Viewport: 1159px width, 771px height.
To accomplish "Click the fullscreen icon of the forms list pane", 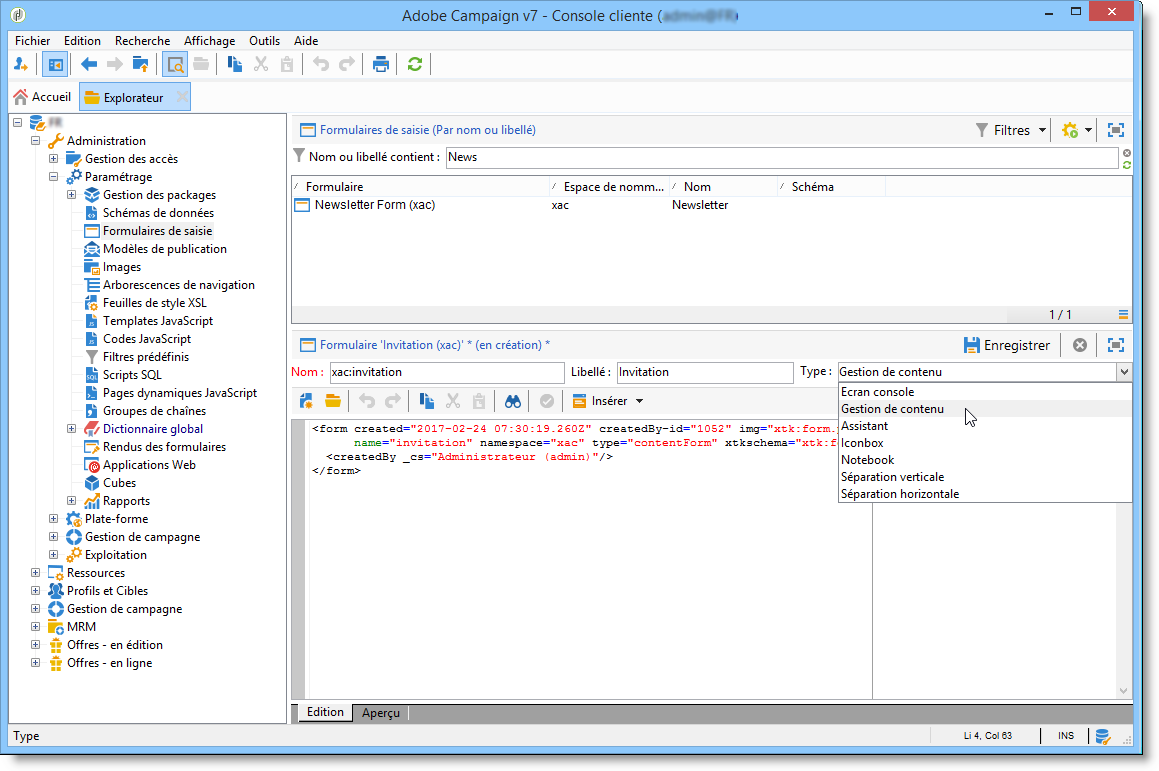I will click(1115, 130).
